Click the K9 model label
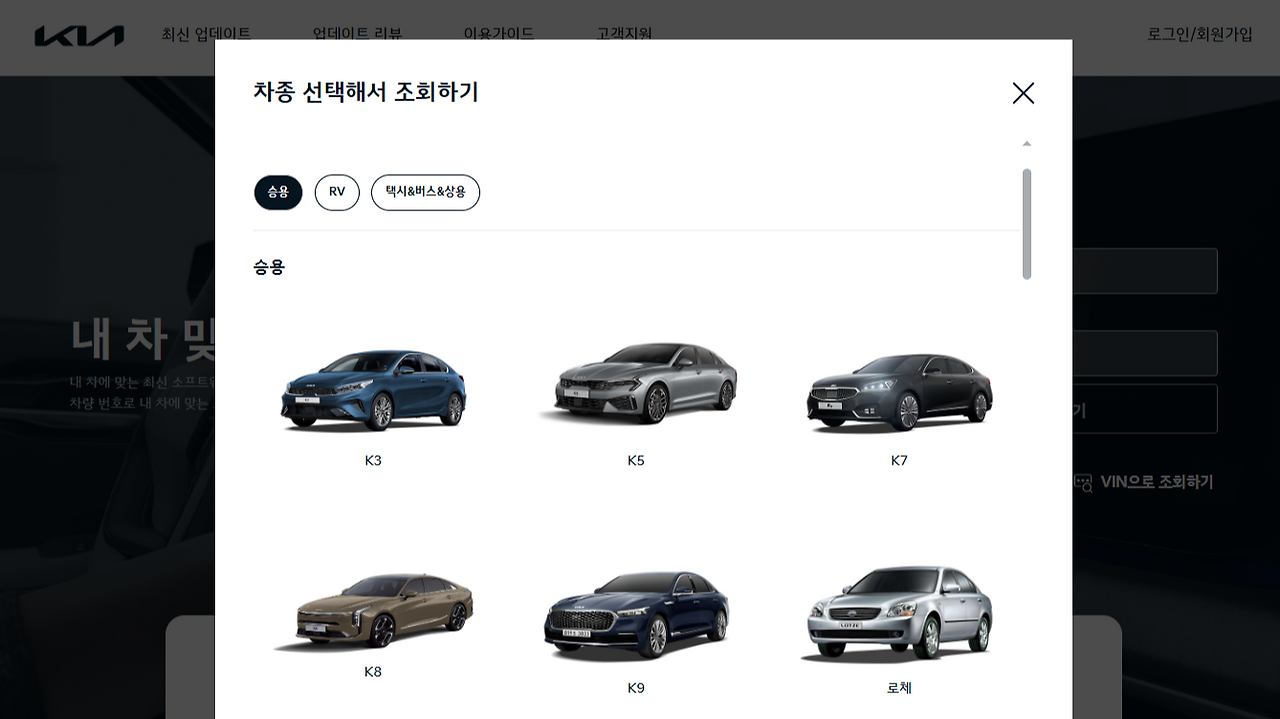 [636, 688]
